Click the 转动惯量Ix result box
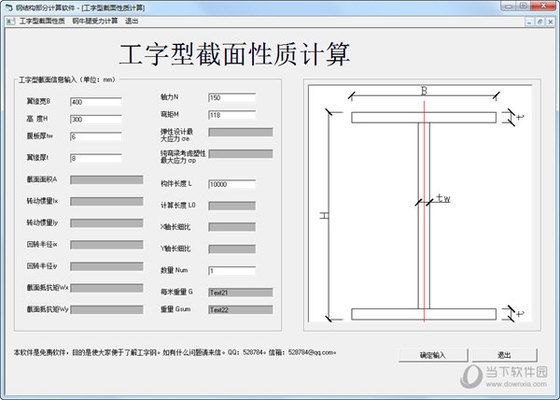This screenshot has width=560, height=400. point(107,201)
